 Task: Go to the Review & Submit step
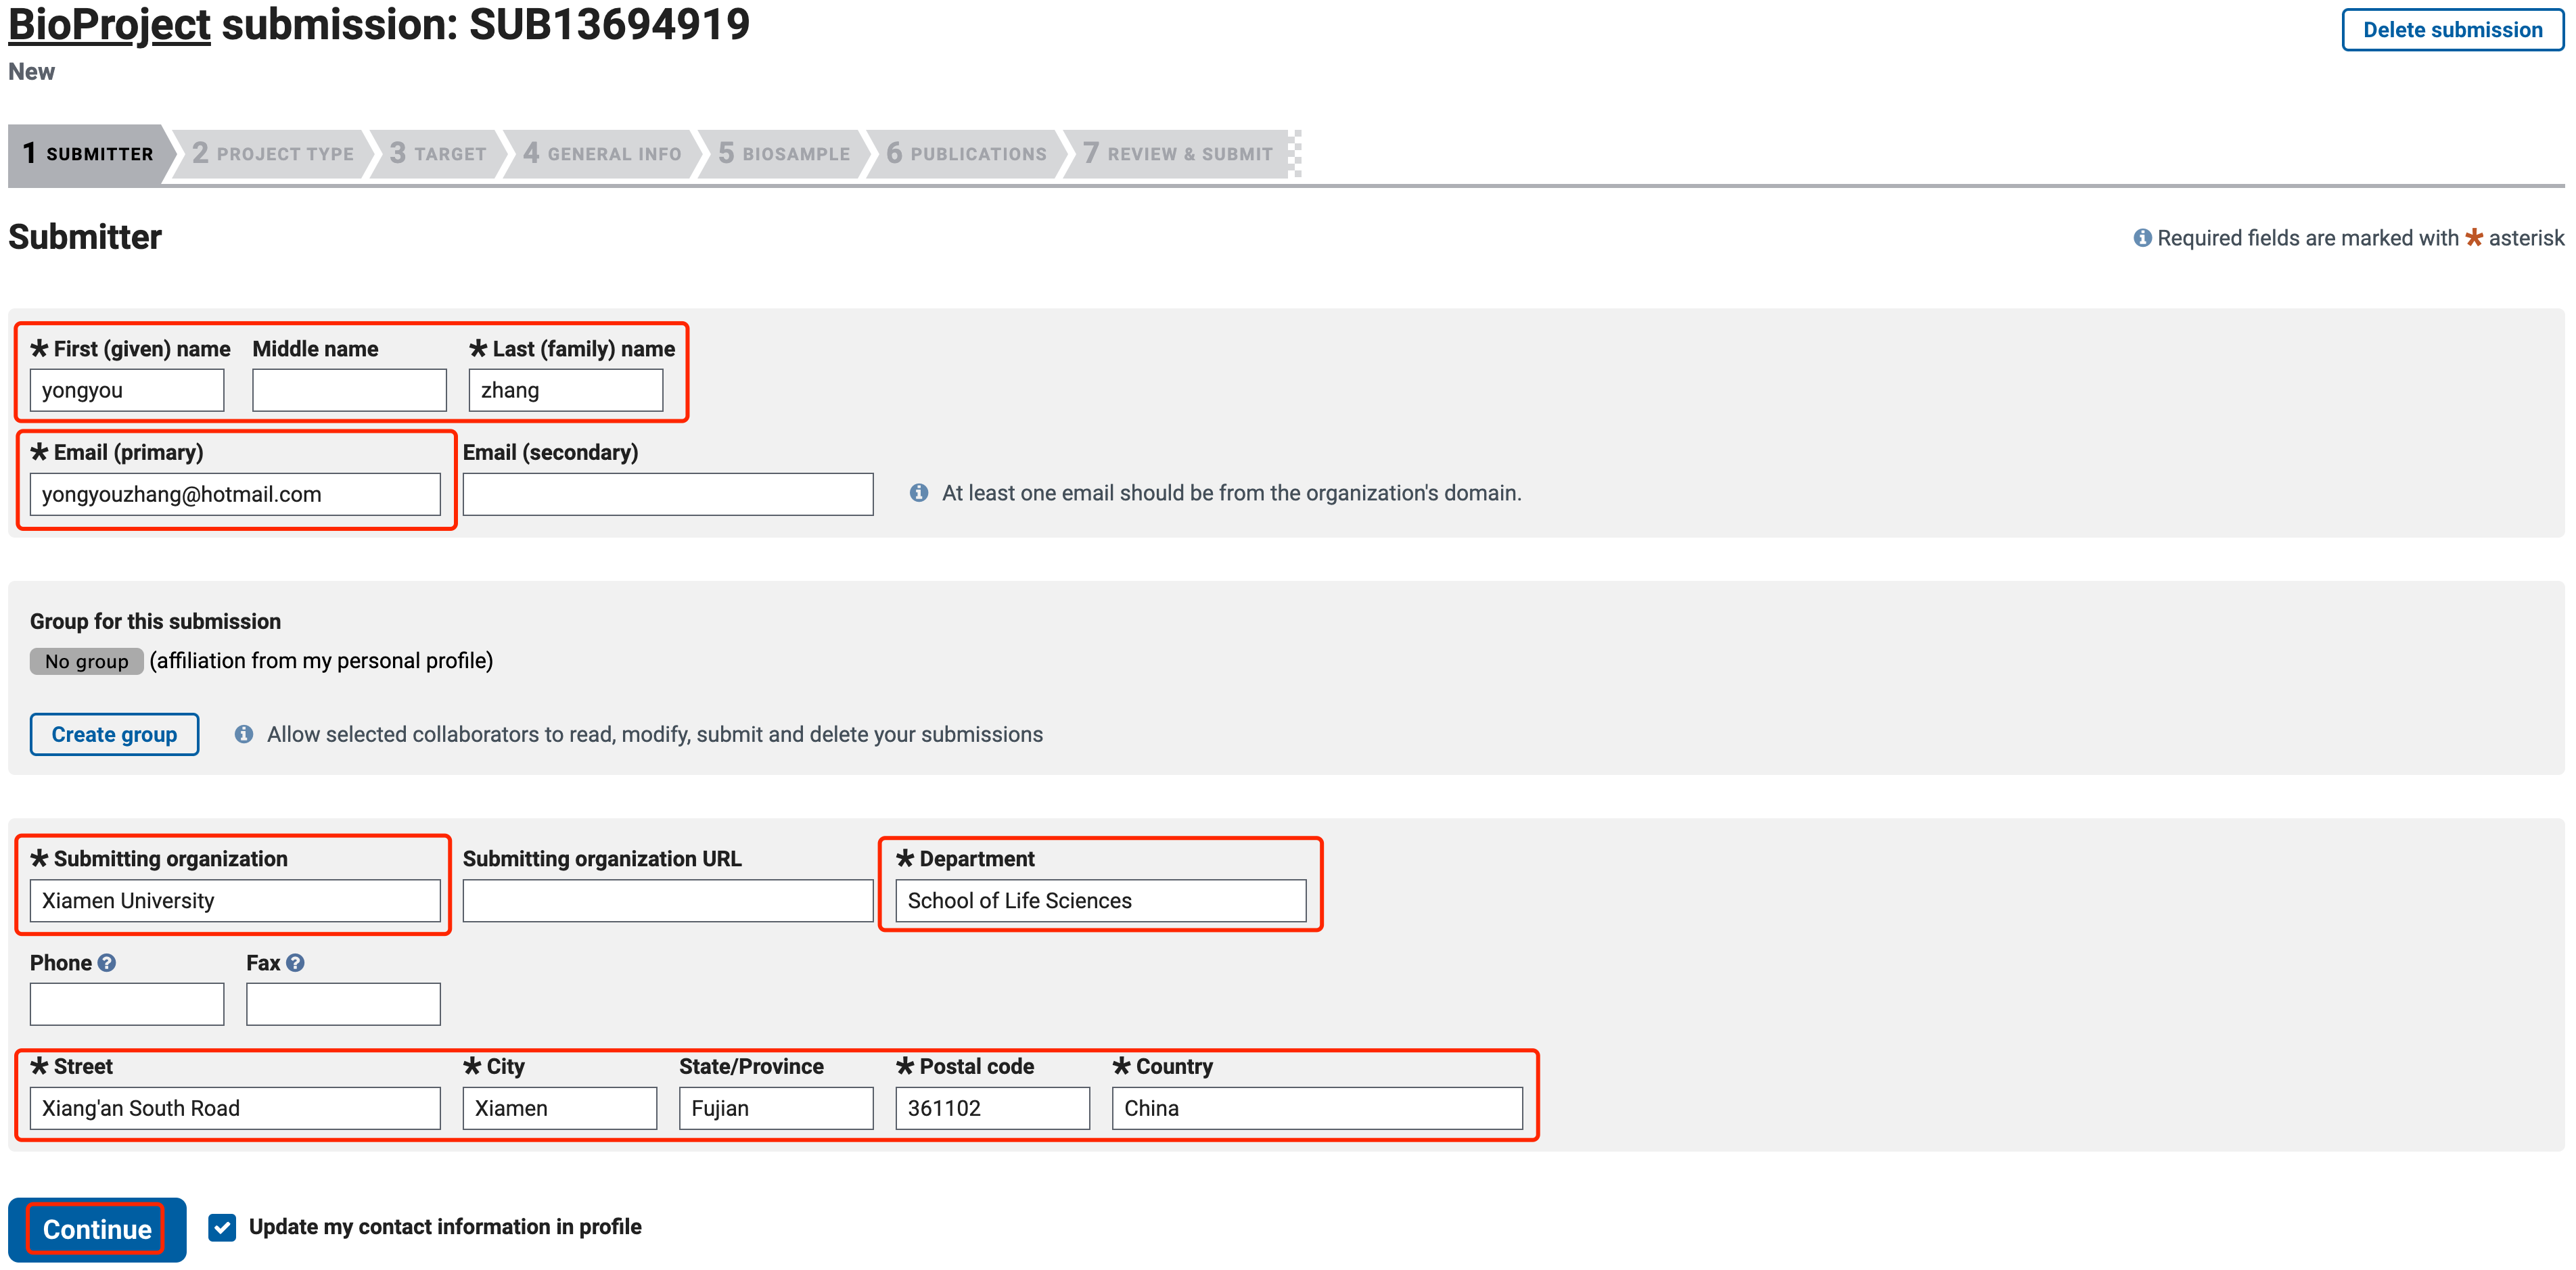(1178, 154)
